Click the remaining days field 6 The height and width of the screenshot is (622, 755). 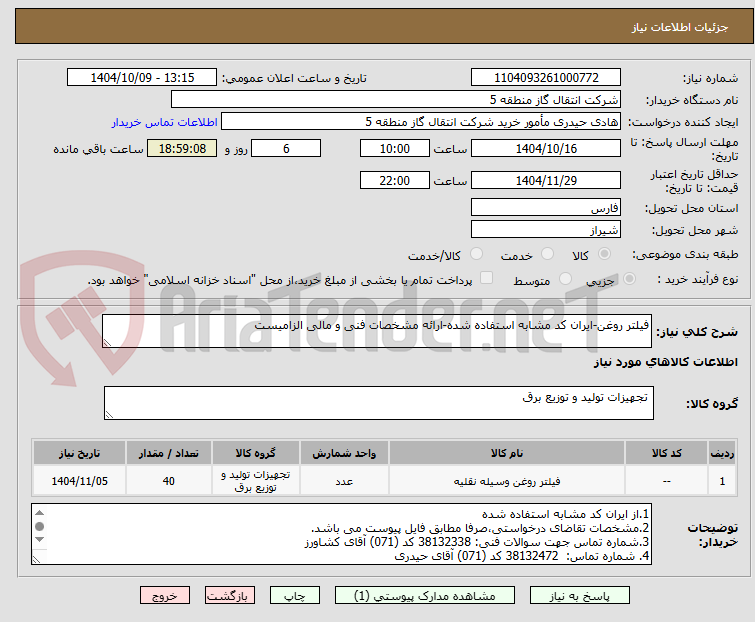point(286,148)
